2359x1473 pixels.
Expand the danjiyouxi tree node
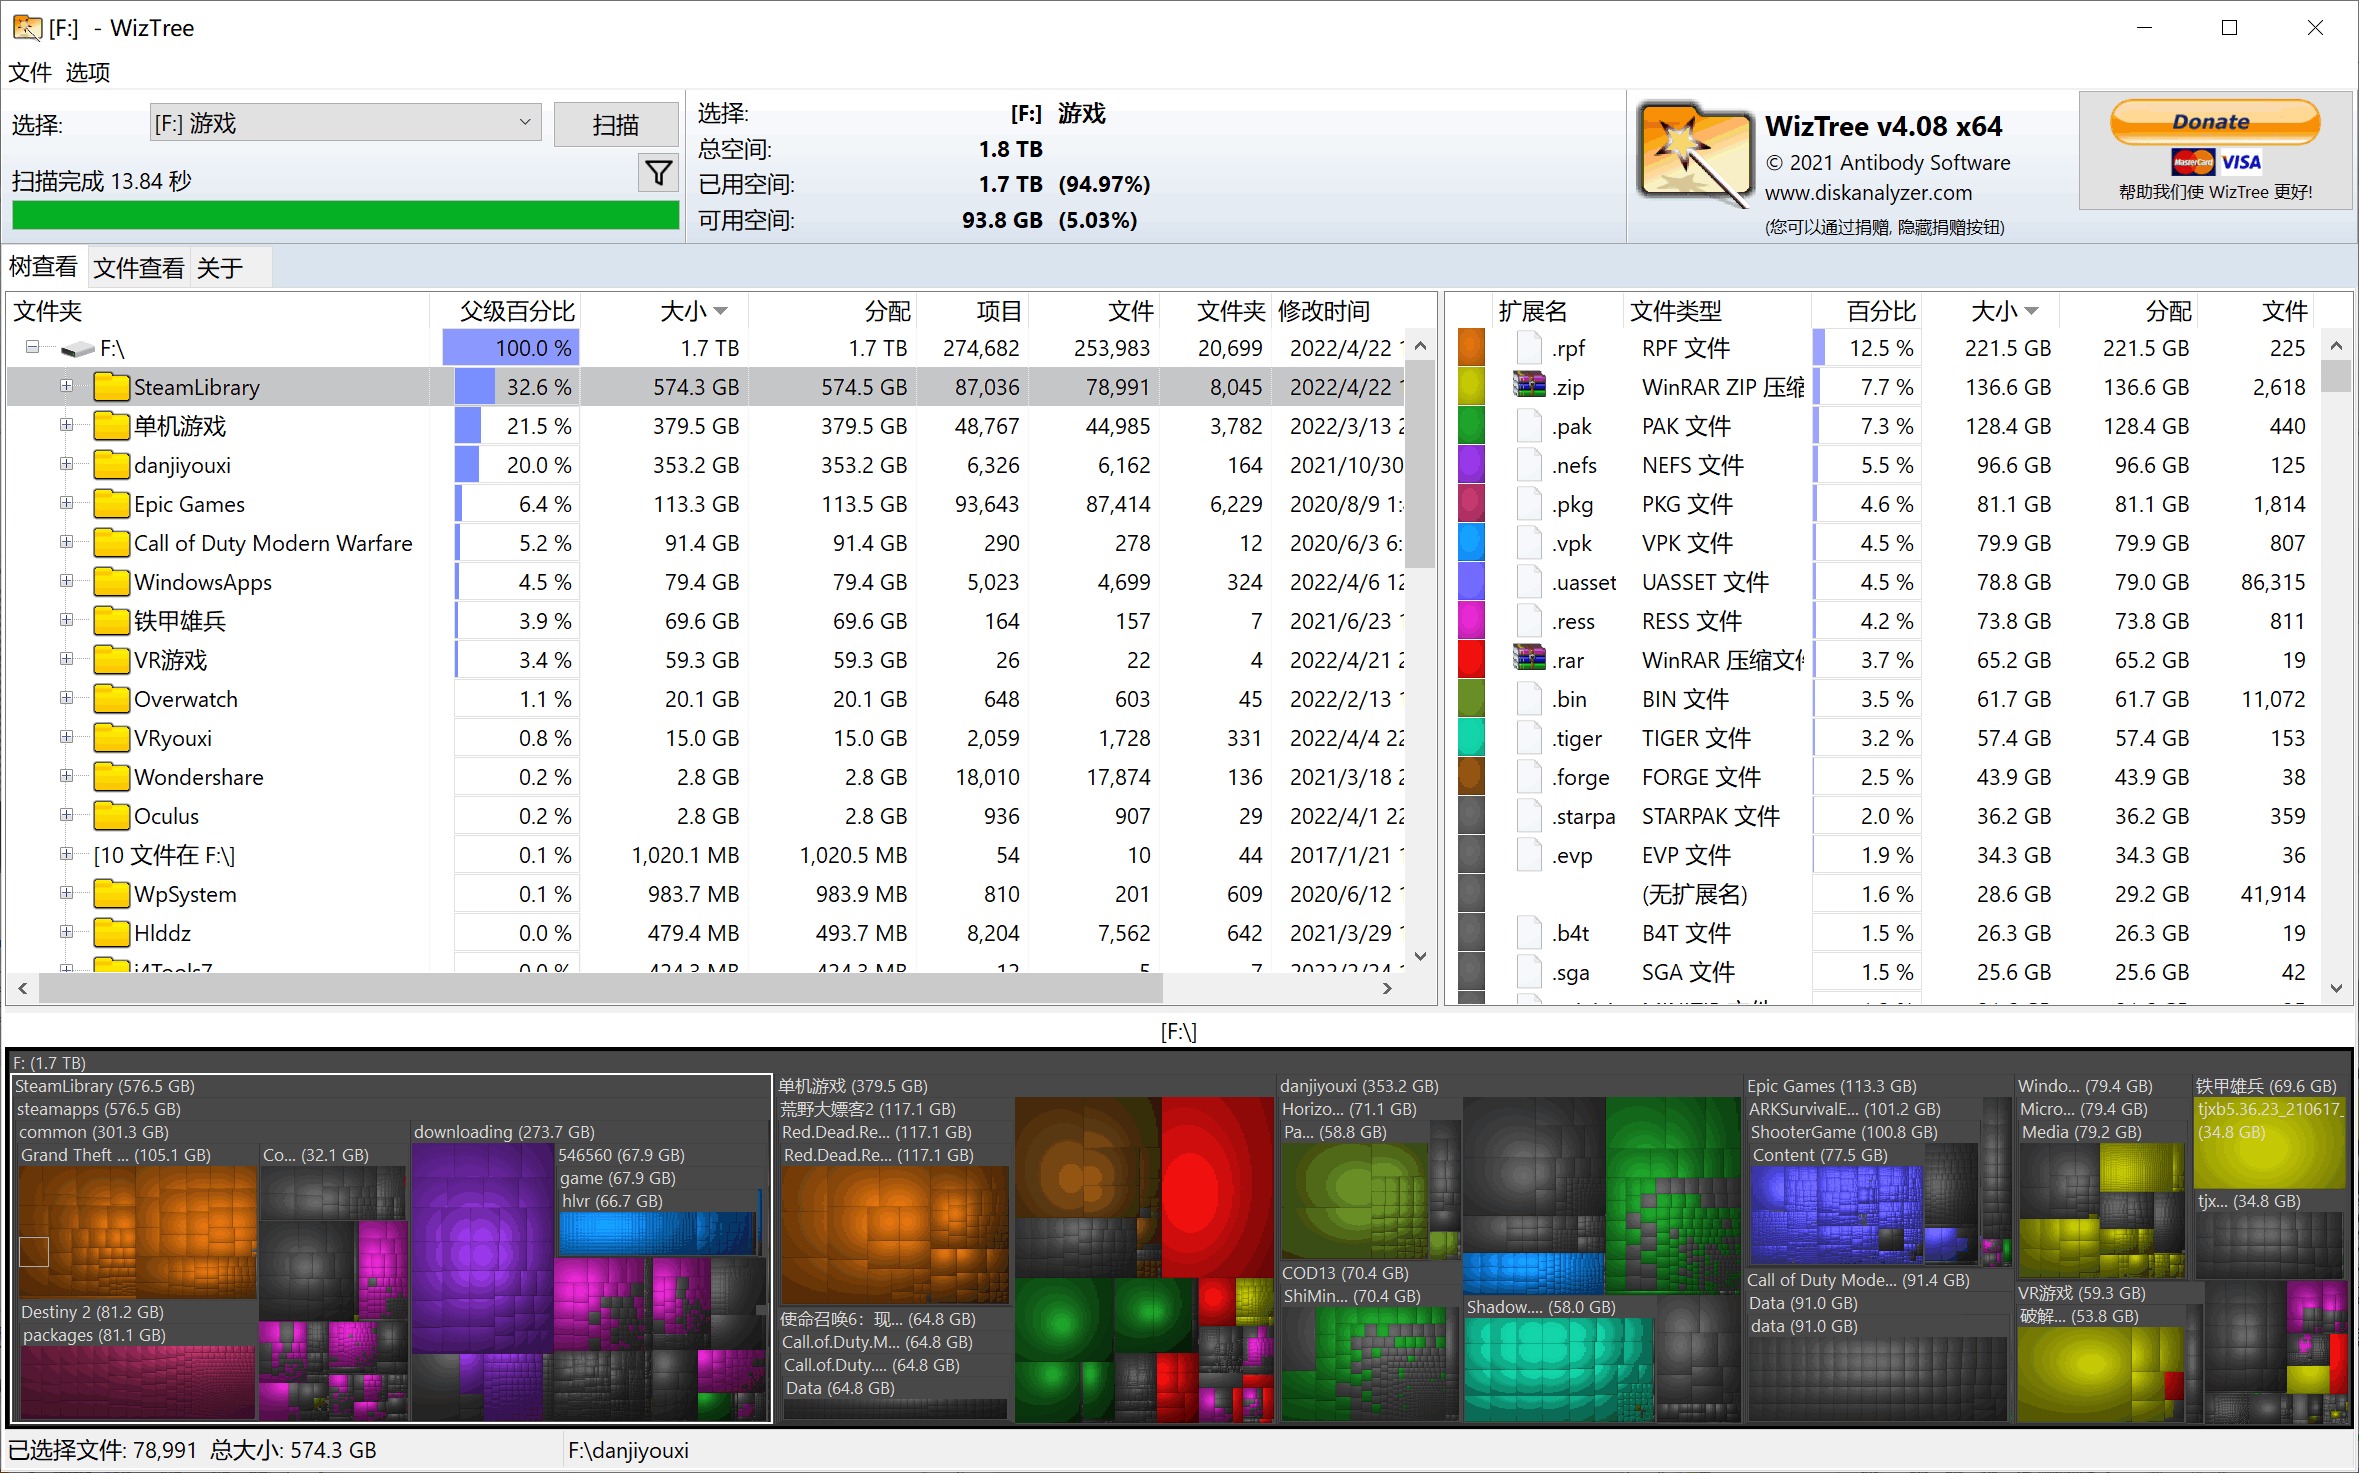(66, 464)
